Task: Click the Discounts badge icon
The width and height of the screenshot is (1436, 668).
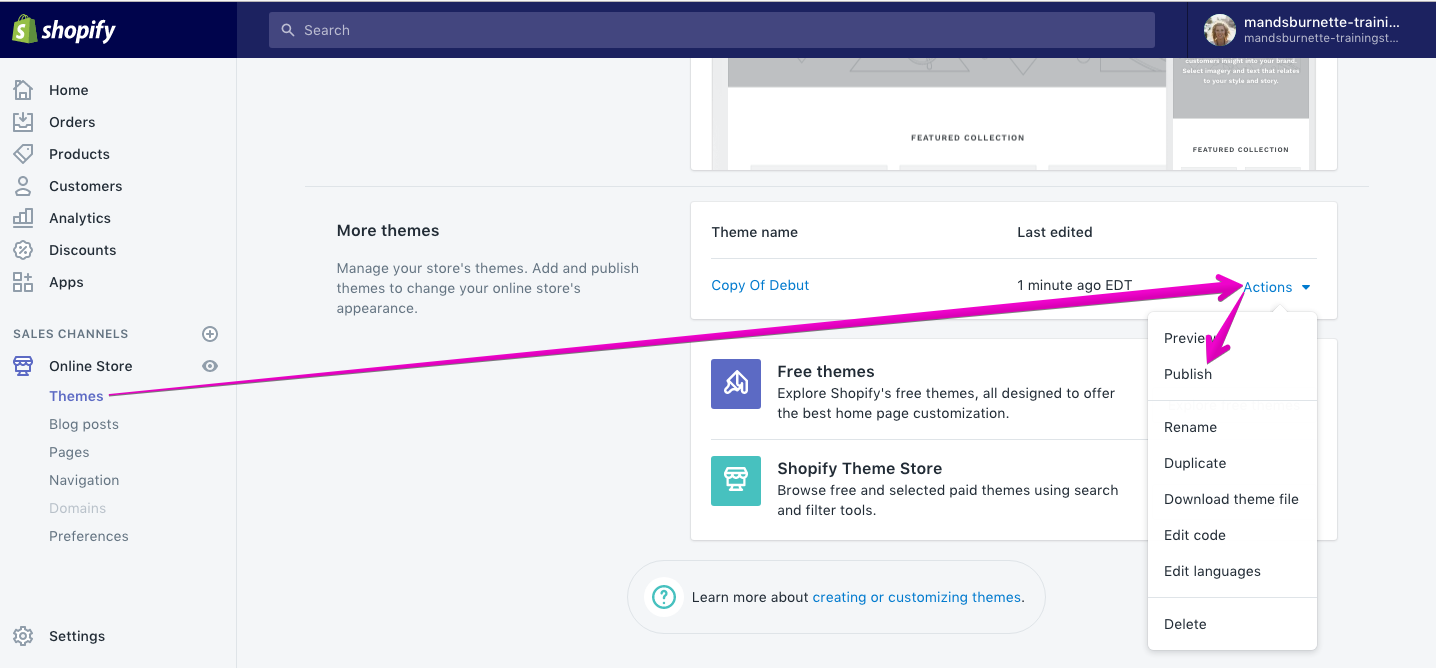Action: pyautogui.click(x=23, y=250)
